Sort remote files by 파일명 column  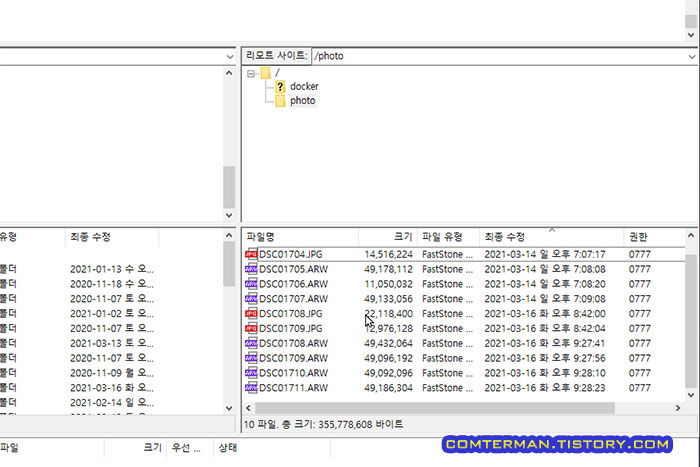tap(300, 237)
